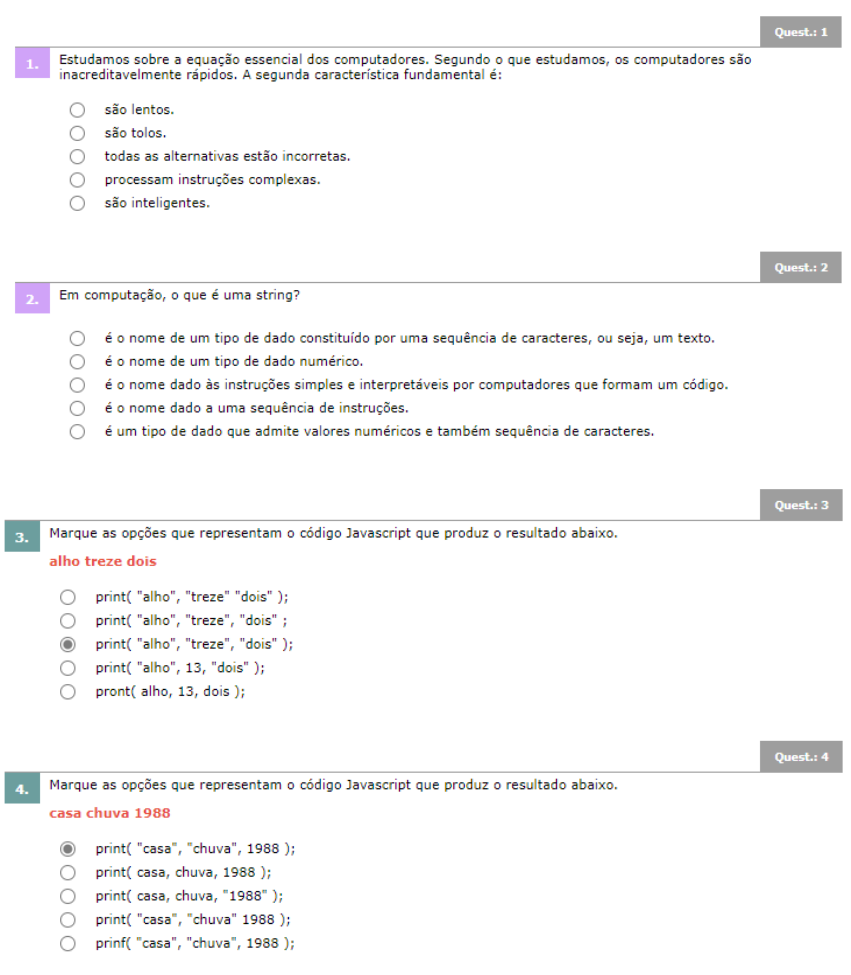Click the teal number 4 question badge

point(22,788)
